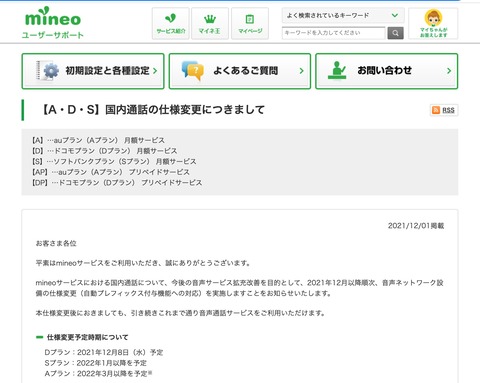The height and width of the screenshot is (383, 480).
Task: Click the speech bubble icon in よくあるご質問
Action: (193, 70)
